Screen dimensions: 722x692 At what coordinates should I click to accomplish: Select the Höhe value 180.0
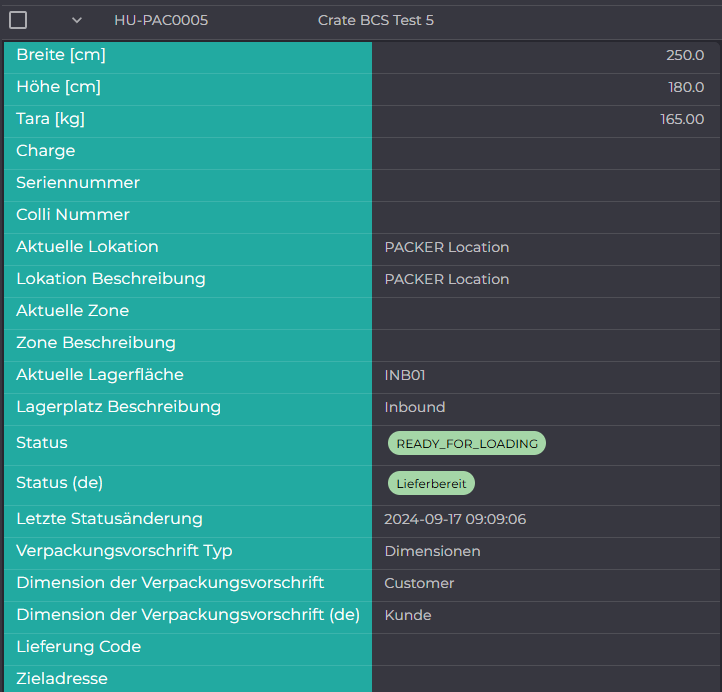tap(686, 87)
